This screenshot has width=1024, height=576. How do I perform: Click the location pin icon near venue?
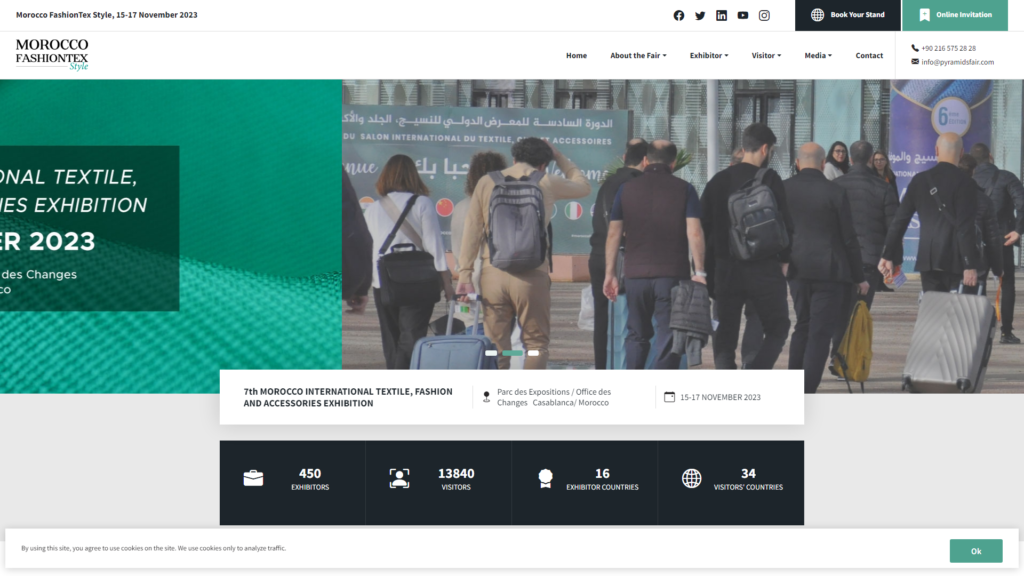pos(486,396)
